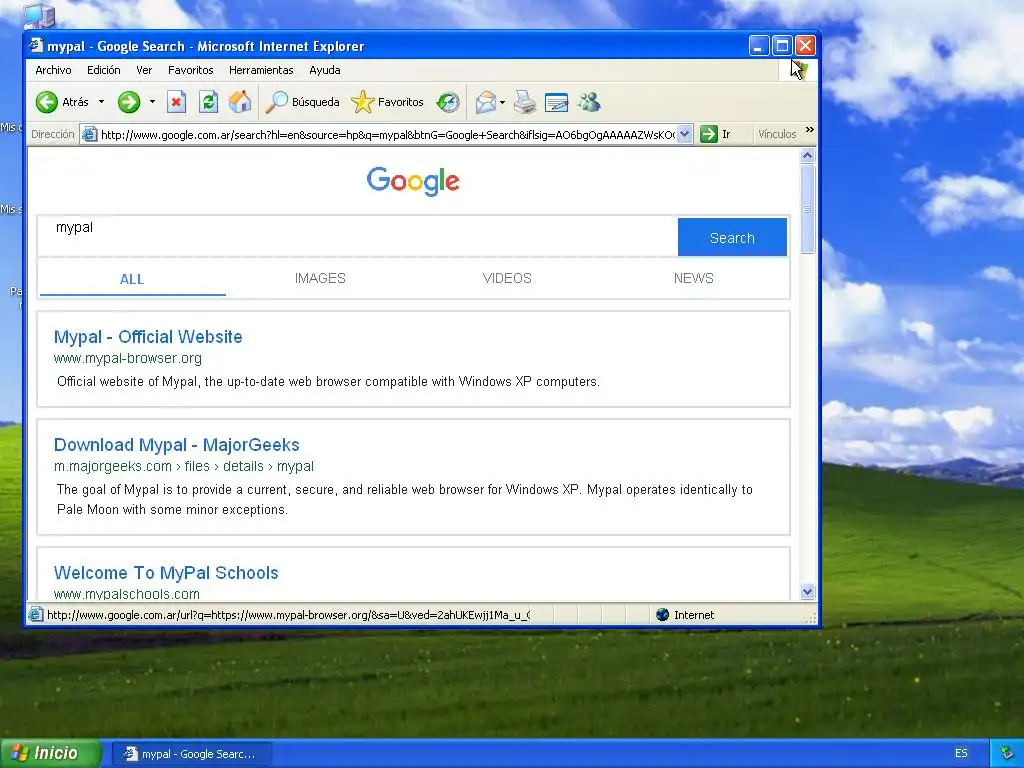Click the Edit page icon
Viewport: 1024px width, 768px height.
(556, 102)
